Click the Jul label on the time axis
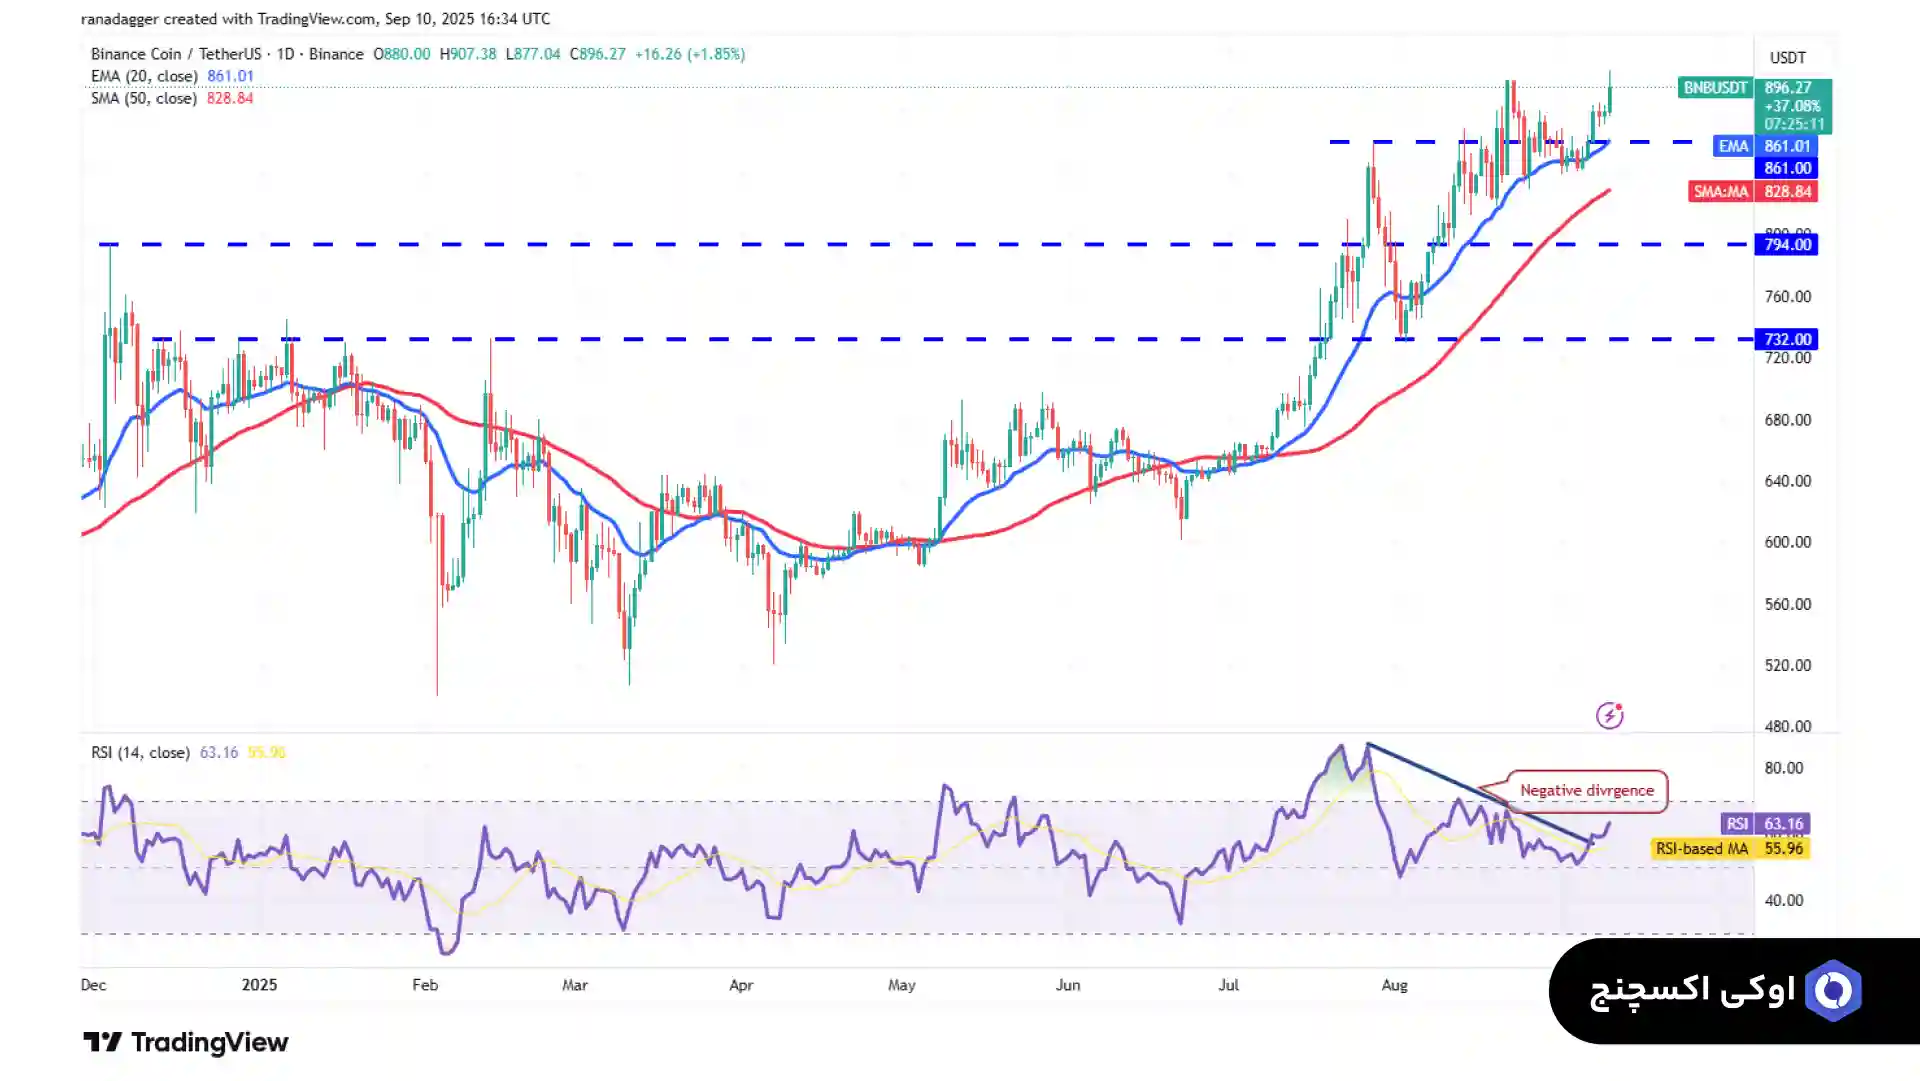This screenshot has width=1920, height=1081. tap(1228, 984)
